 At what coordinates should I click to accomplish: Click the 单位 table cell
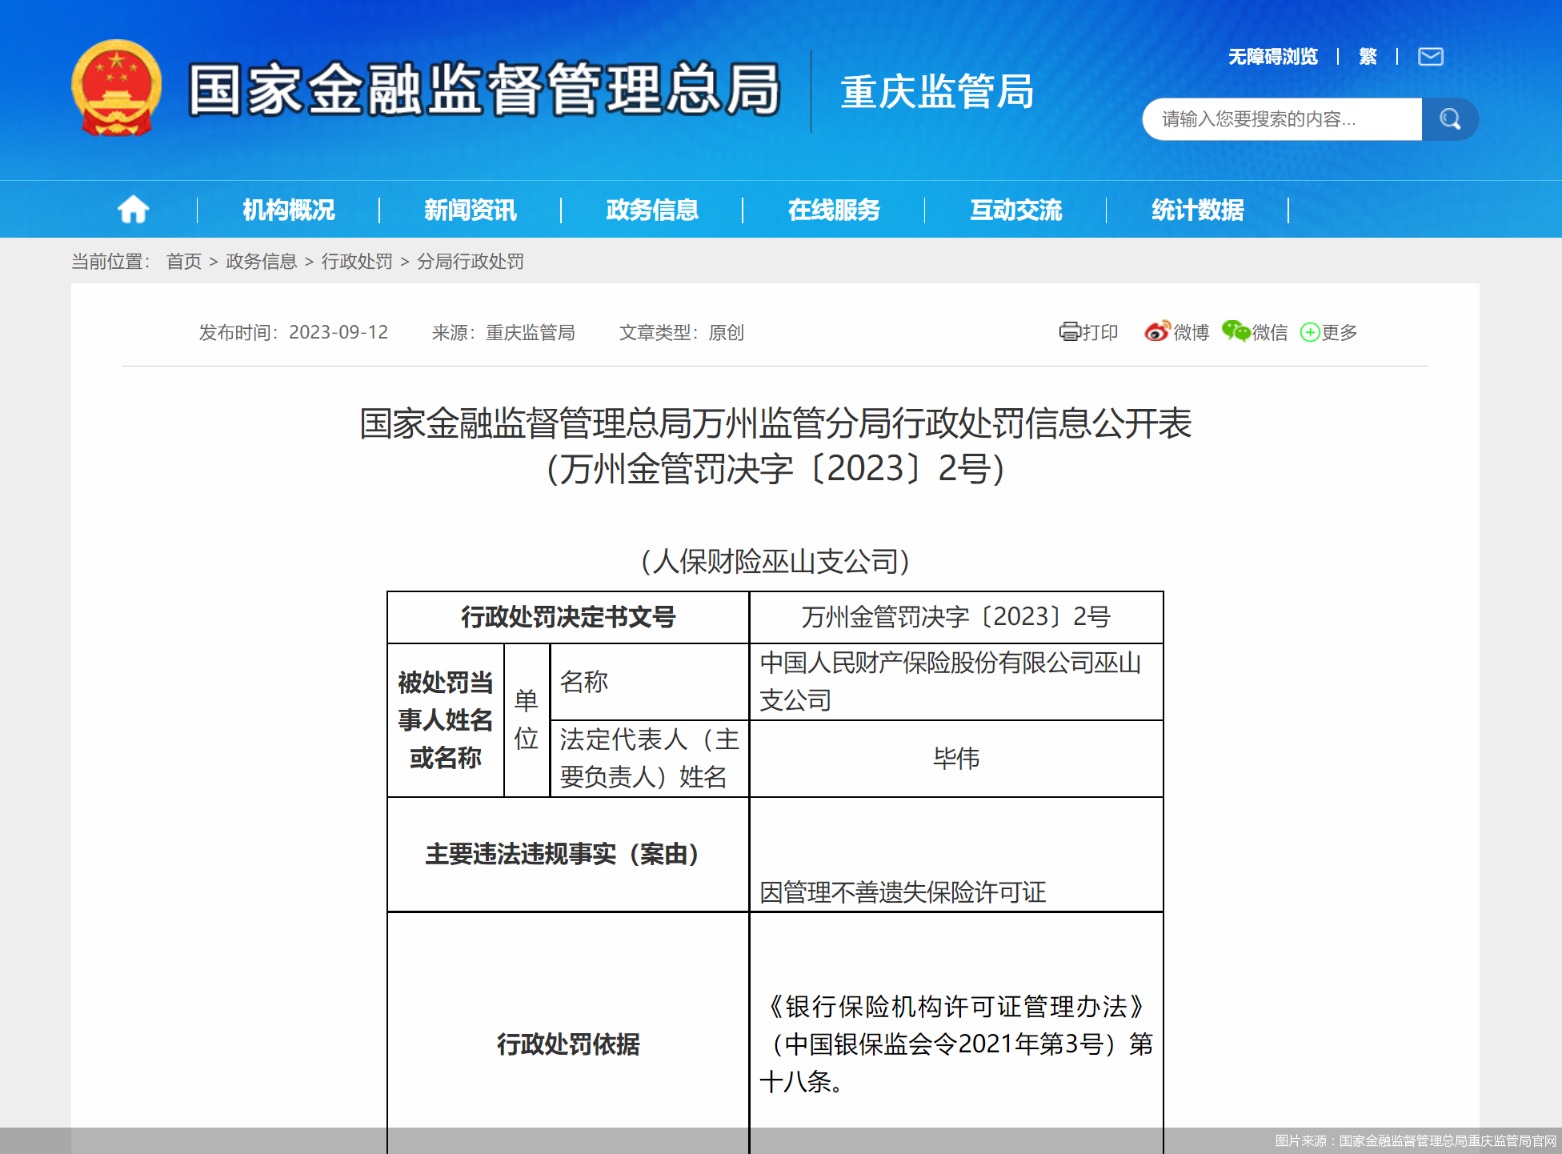point(527,720)
